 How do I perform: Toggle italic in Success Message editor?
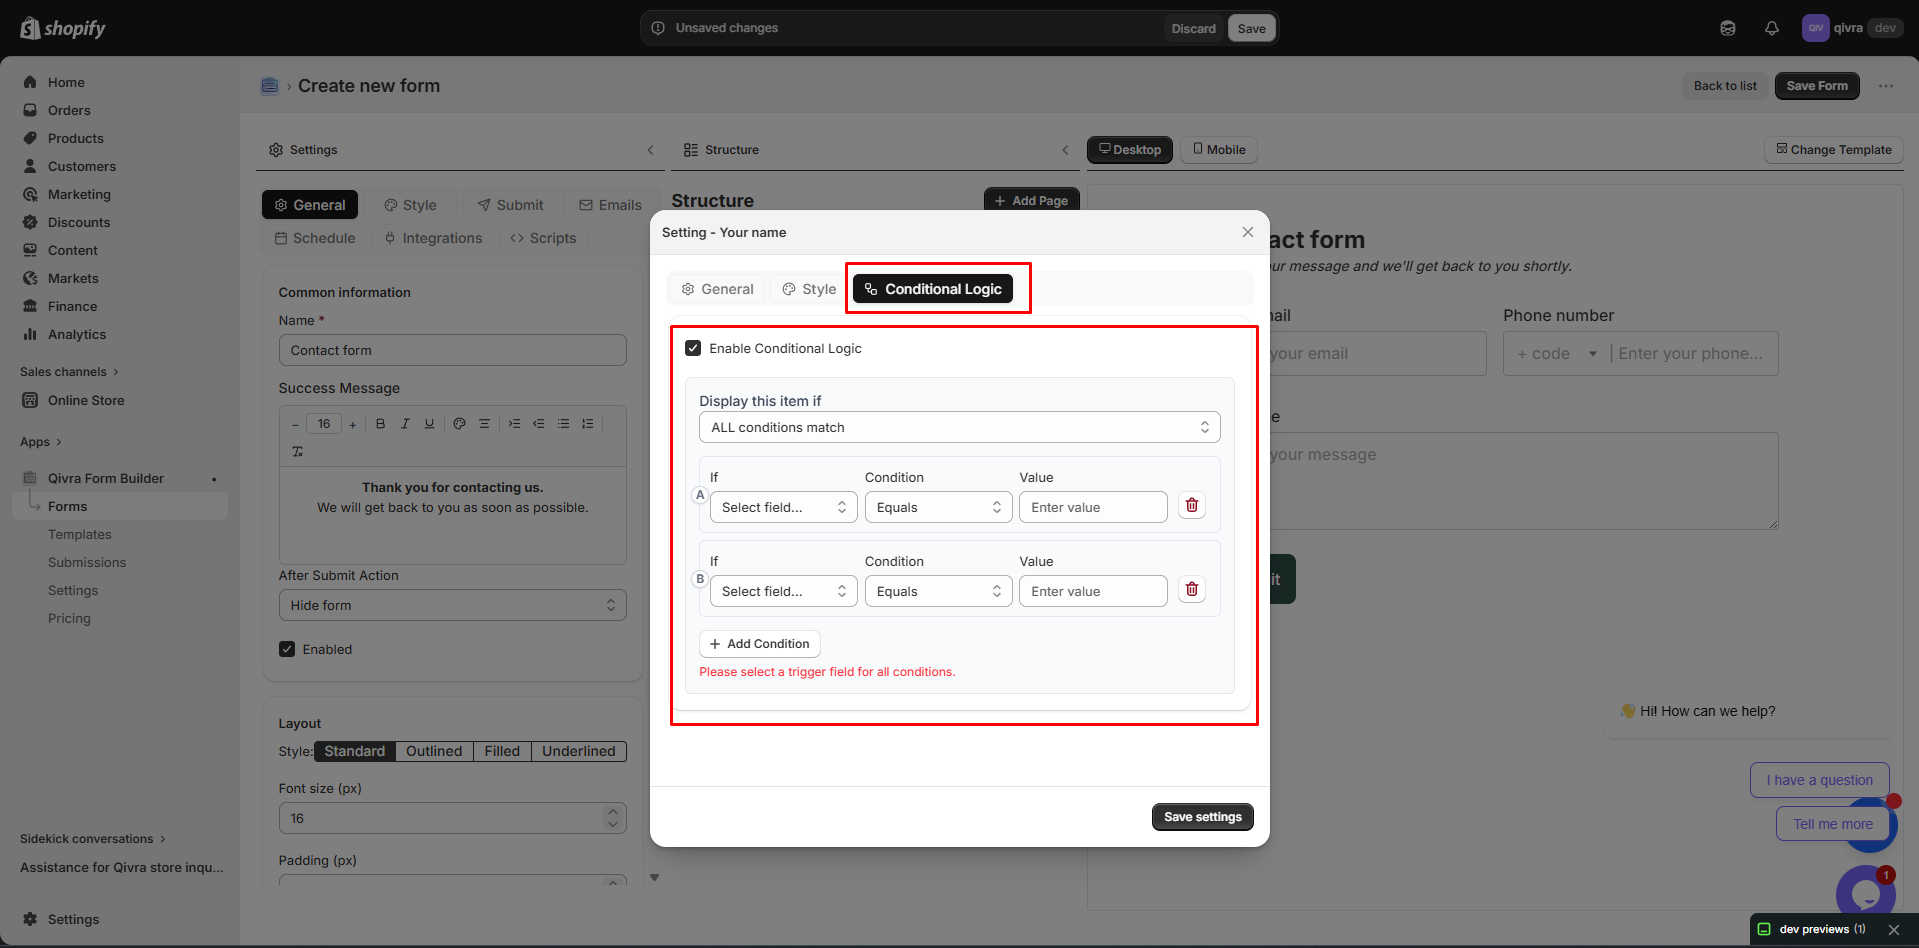pos(405,424)
